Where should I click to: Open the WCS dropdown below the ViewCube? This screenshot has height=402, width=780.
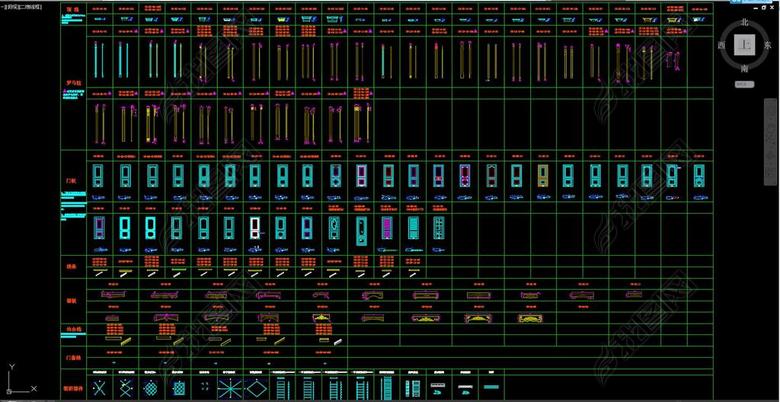click(744, 85)
